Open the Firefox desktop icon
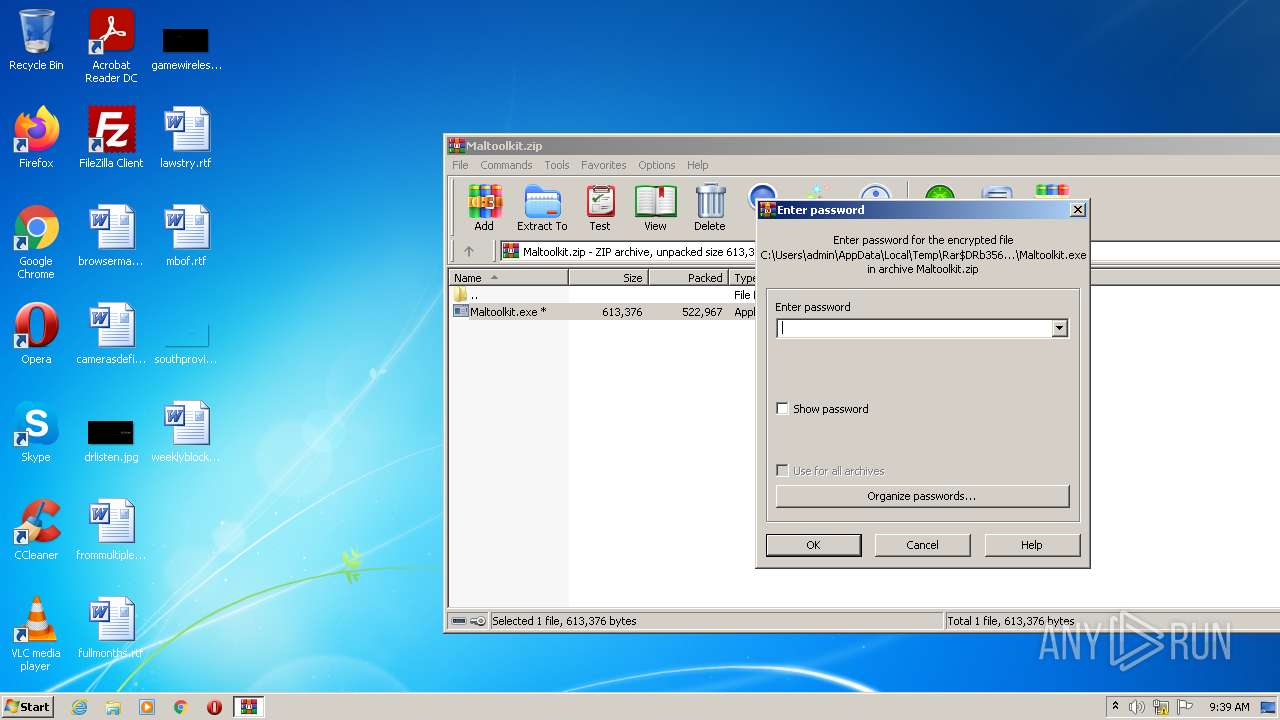 point(36,138)
